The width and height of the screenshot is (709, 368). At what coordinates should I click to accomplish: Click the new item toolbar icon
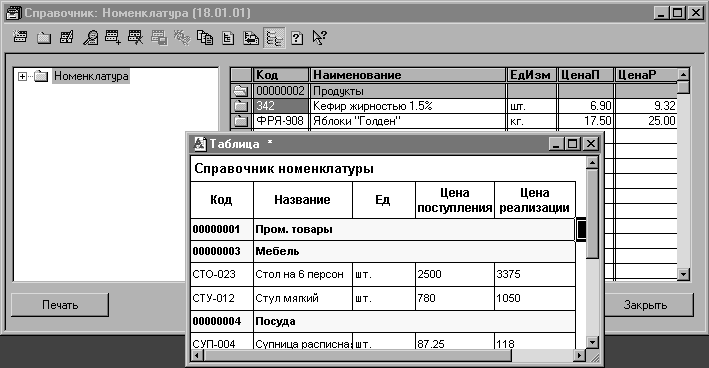click(x=20, y=37)
